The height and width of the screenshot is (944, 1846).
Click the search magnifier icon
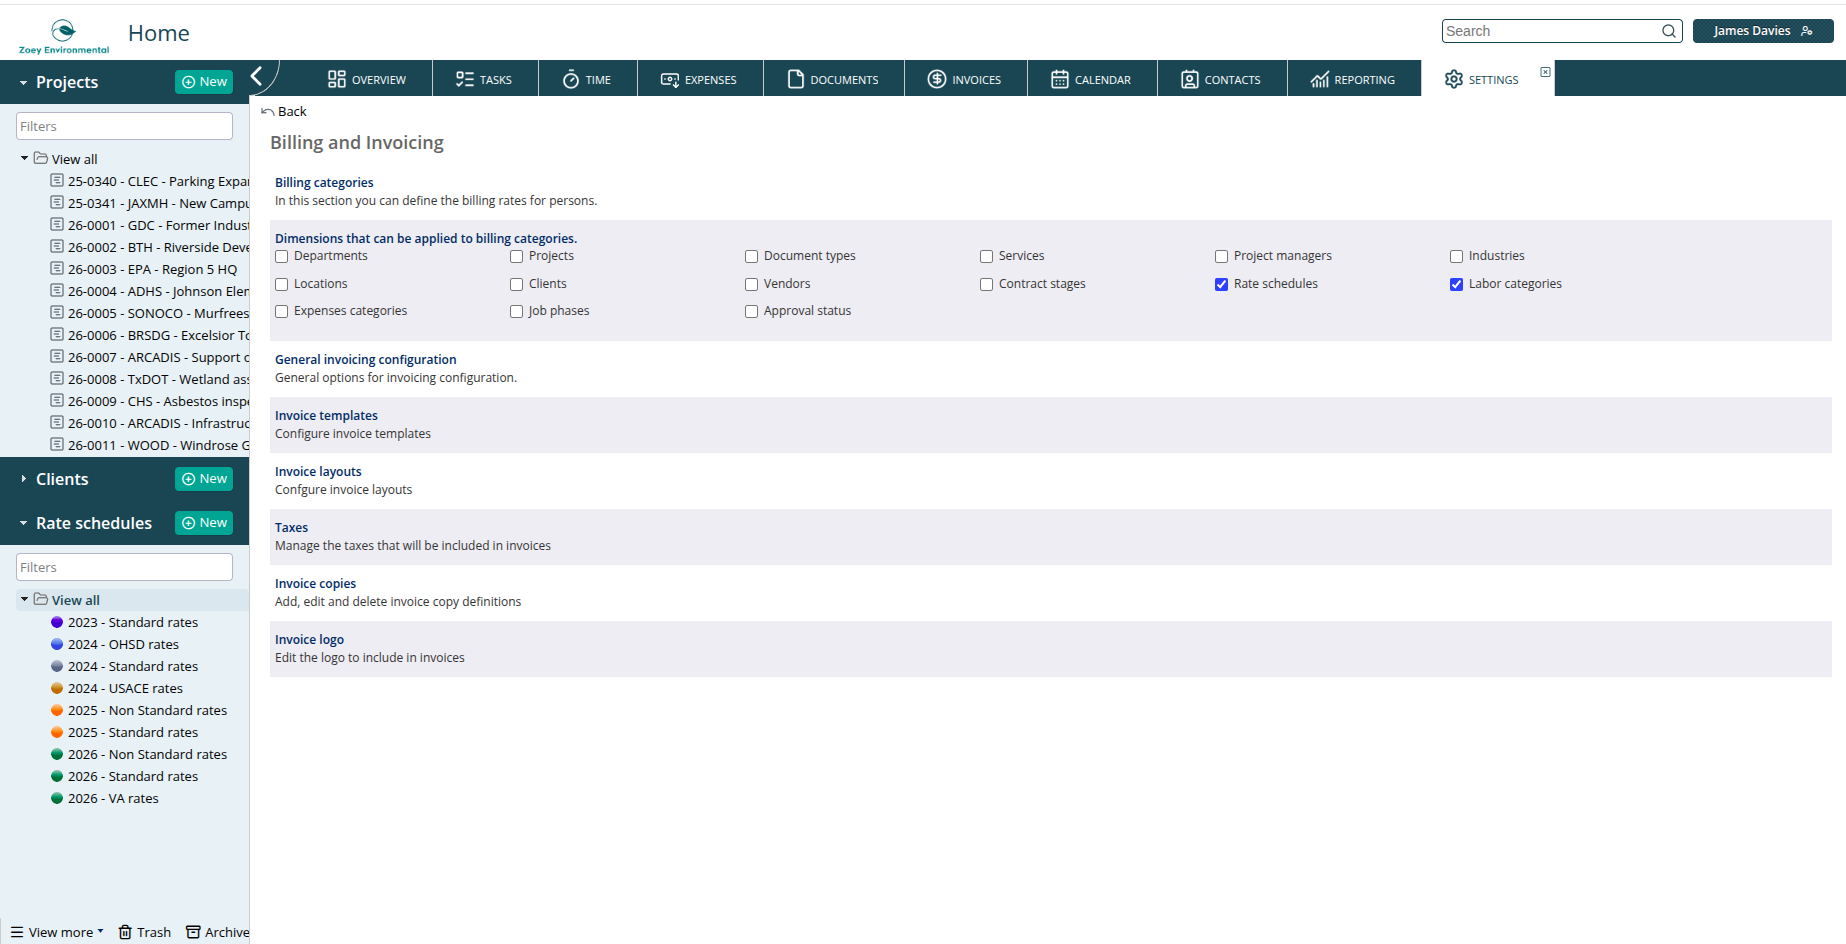(x=1668, y=31)
